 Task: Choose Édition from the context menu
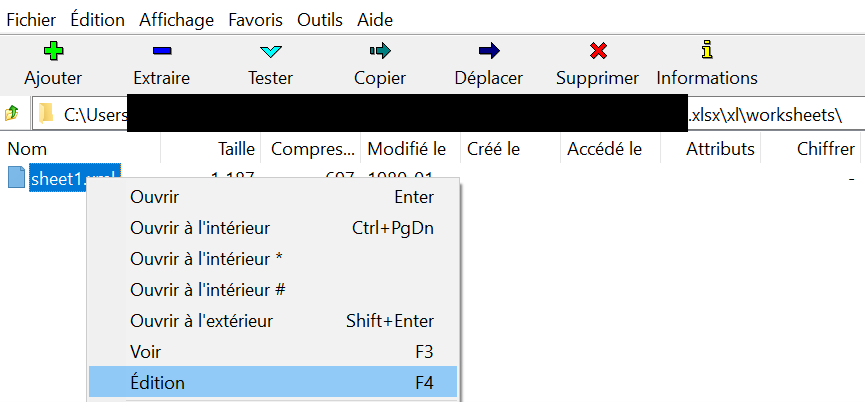(273, 382)
